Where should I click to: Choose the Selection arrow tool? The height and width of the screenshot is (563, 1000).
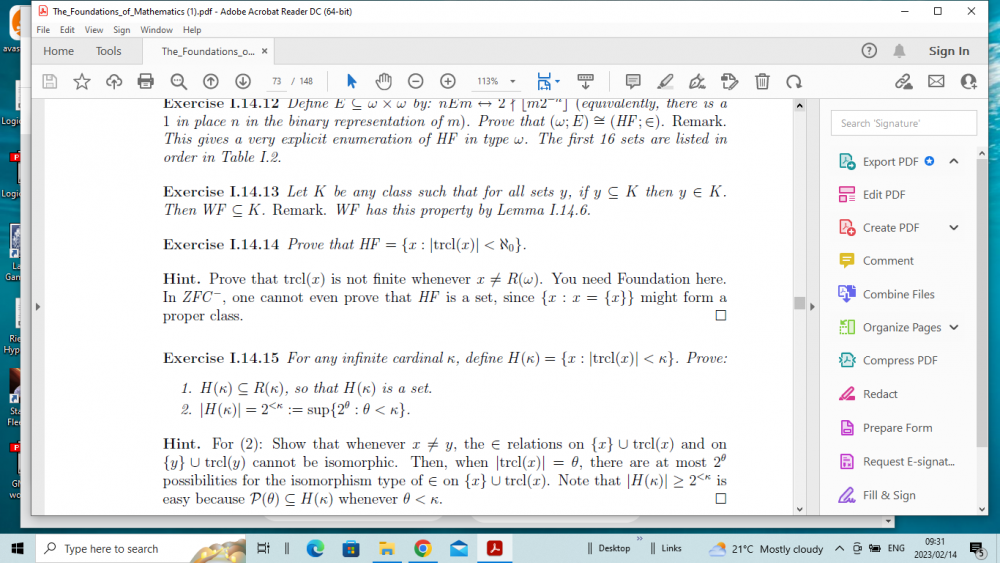(x=351, y=81)
